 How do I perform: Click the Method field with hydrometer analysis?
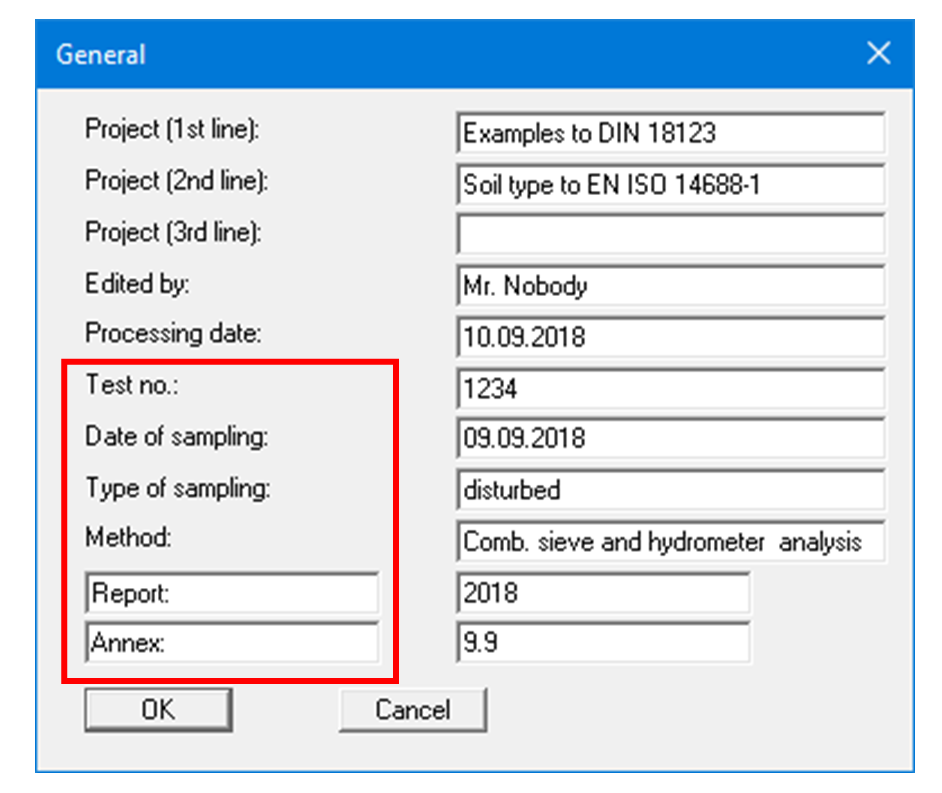(x=670, y=541)
